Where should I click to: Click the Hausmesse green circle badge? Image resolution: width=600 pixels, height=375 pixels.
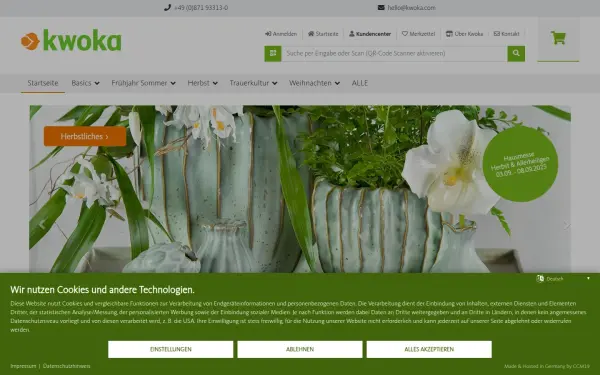520,164
